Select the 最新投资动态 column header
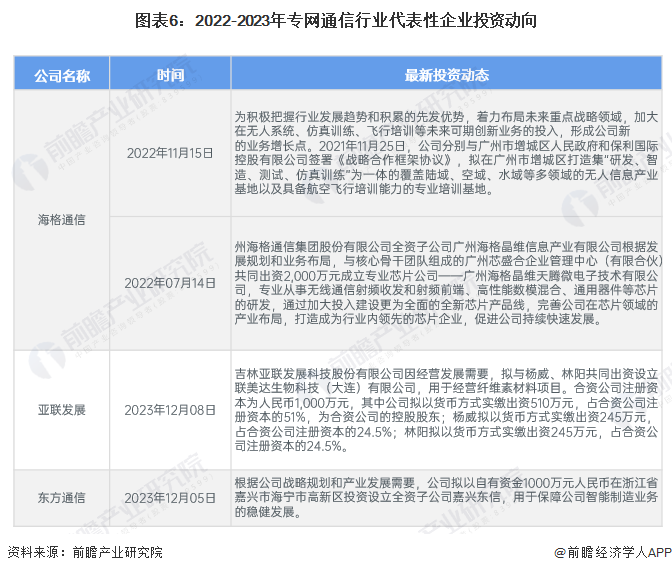Image resolution: width=672 pixels, height=573 pixels. coord(446,75)
